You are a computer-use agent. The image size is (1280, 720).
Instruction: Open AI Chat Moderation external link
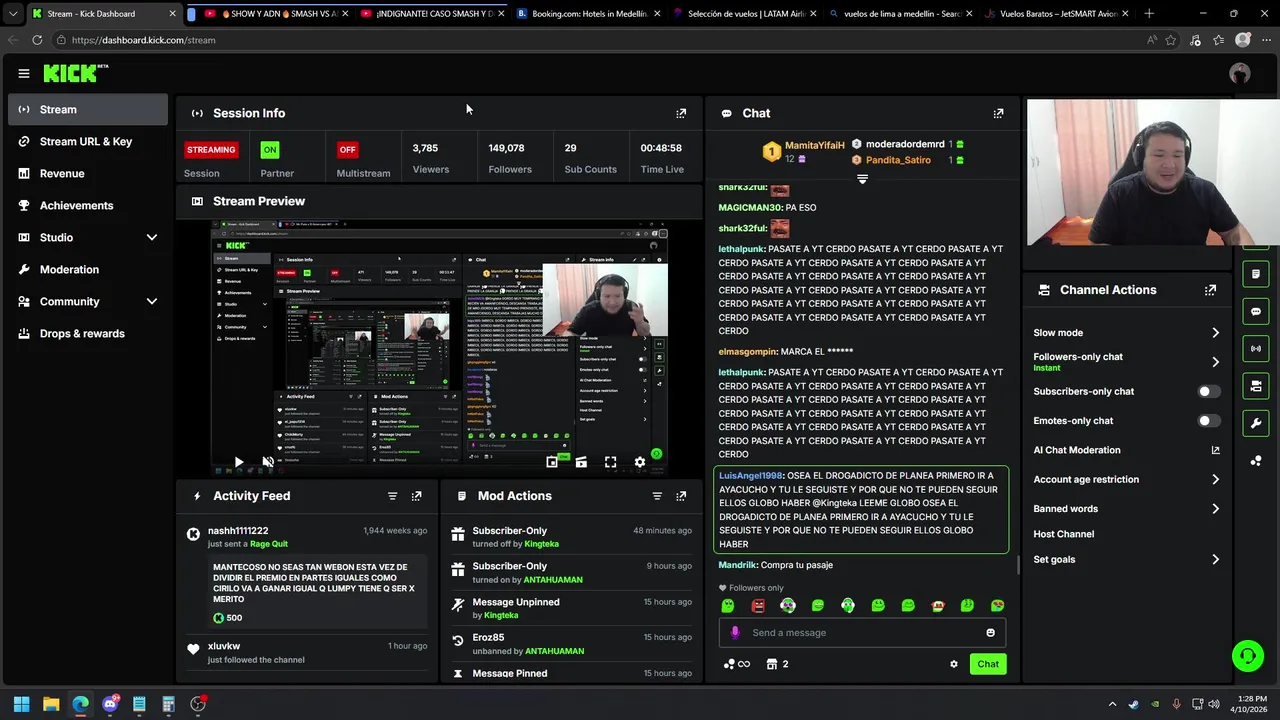coord(1215,450)
